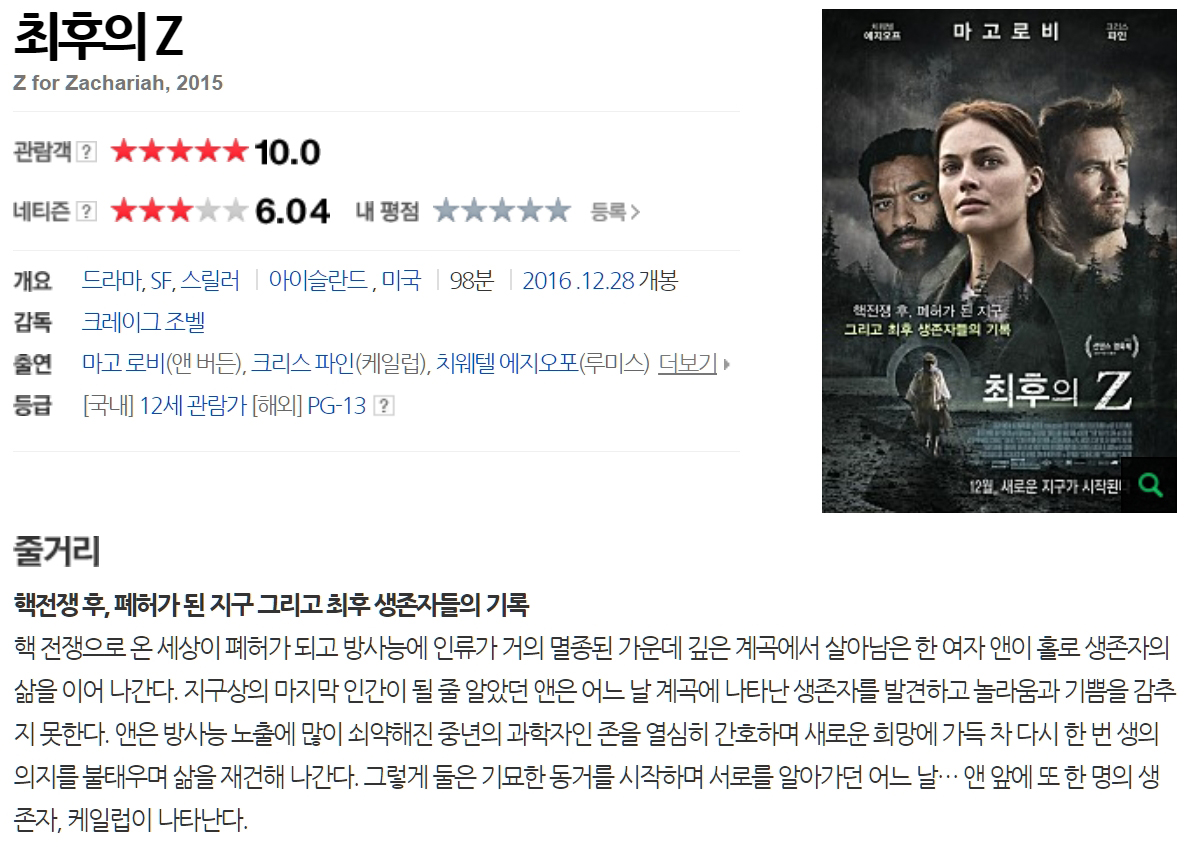
Task: Open the 아이슬란드 country link
Action: [x=318, y=281]
